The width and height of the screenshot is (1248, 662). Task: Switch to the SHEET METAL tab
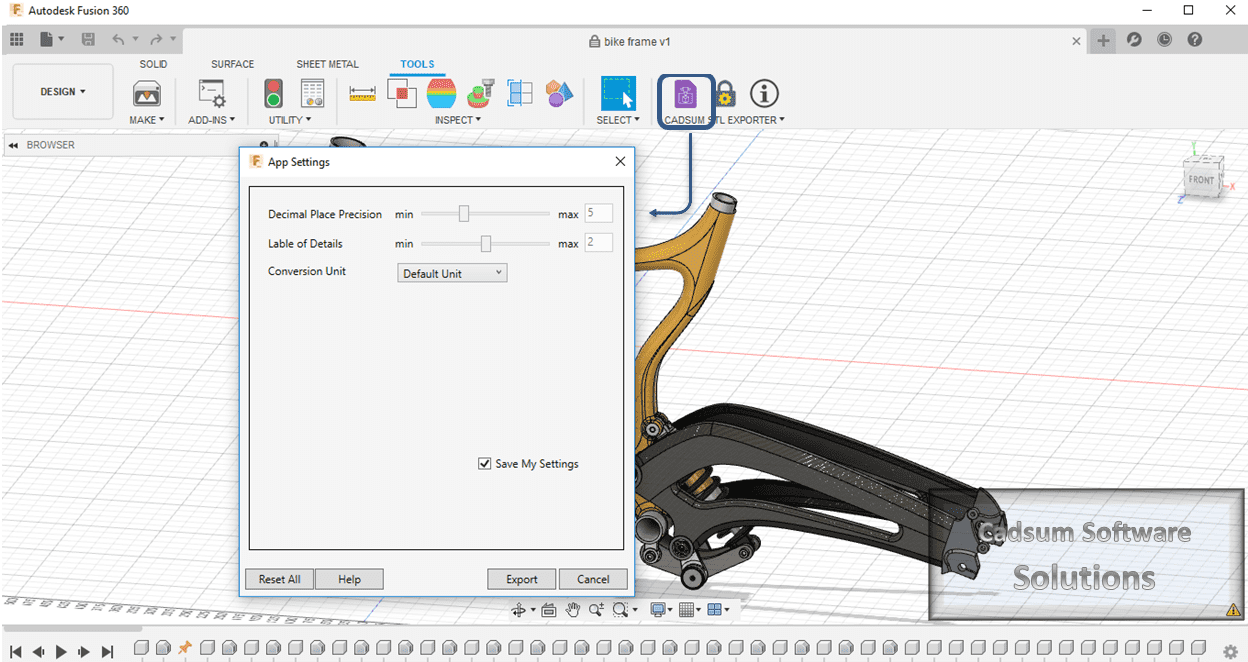tap(327, 63)
